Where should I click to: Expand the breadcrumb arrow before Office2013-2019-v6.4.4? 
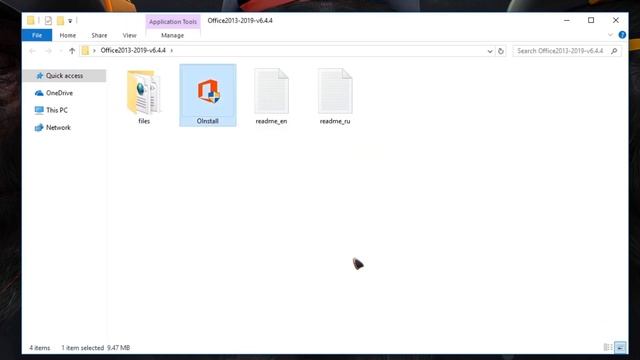point(94,51)
